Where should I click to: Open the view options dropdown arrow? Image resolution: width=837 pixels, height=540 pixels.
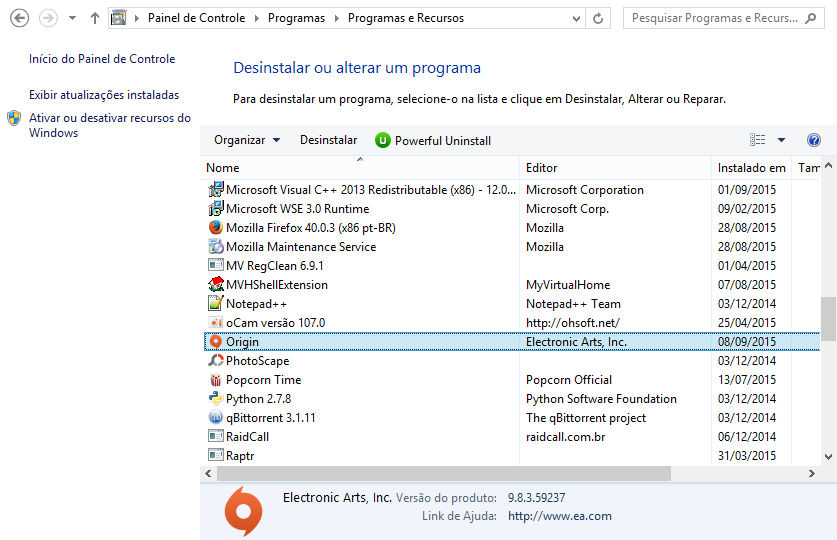tap(782, 140)
